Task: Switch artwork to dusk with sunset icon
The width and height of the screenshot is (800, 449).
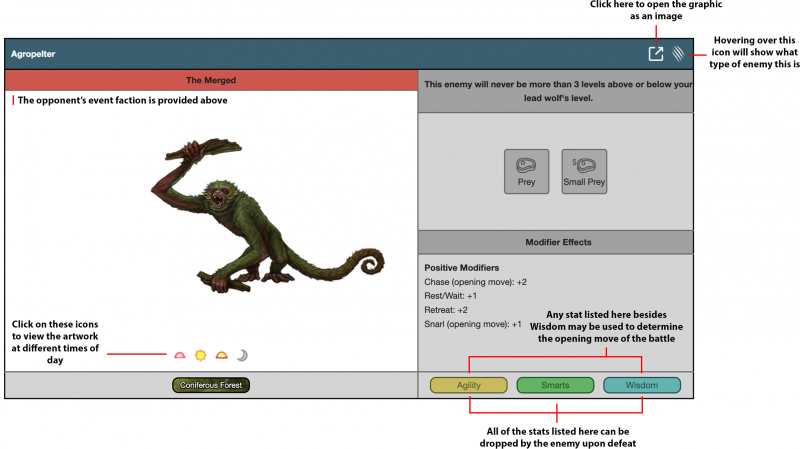Action: coord(221,355)
